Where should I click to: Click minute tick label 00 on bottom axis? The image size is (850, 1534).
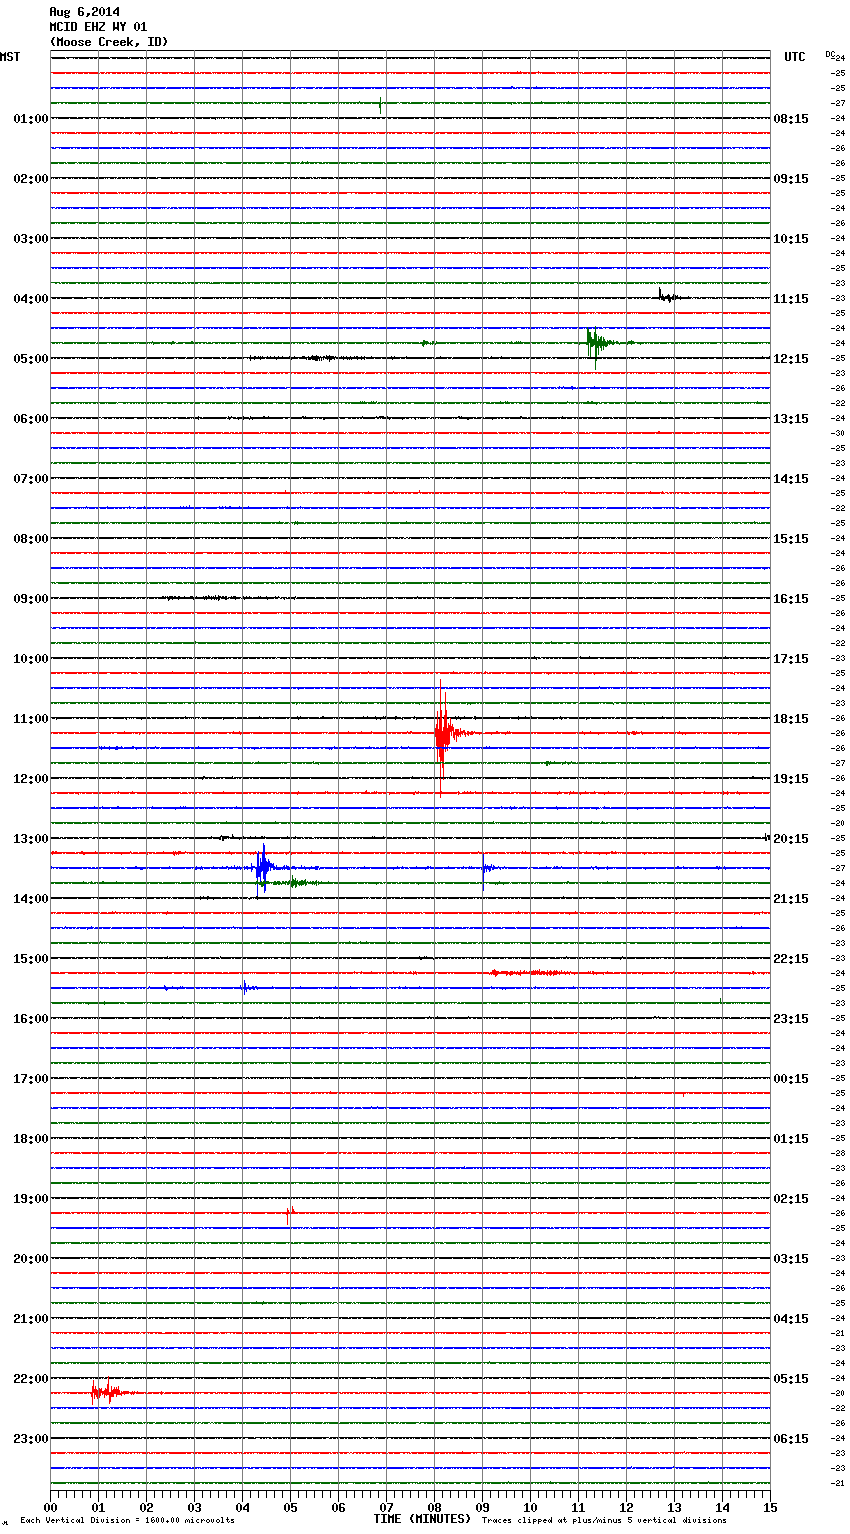point(50,1507)
